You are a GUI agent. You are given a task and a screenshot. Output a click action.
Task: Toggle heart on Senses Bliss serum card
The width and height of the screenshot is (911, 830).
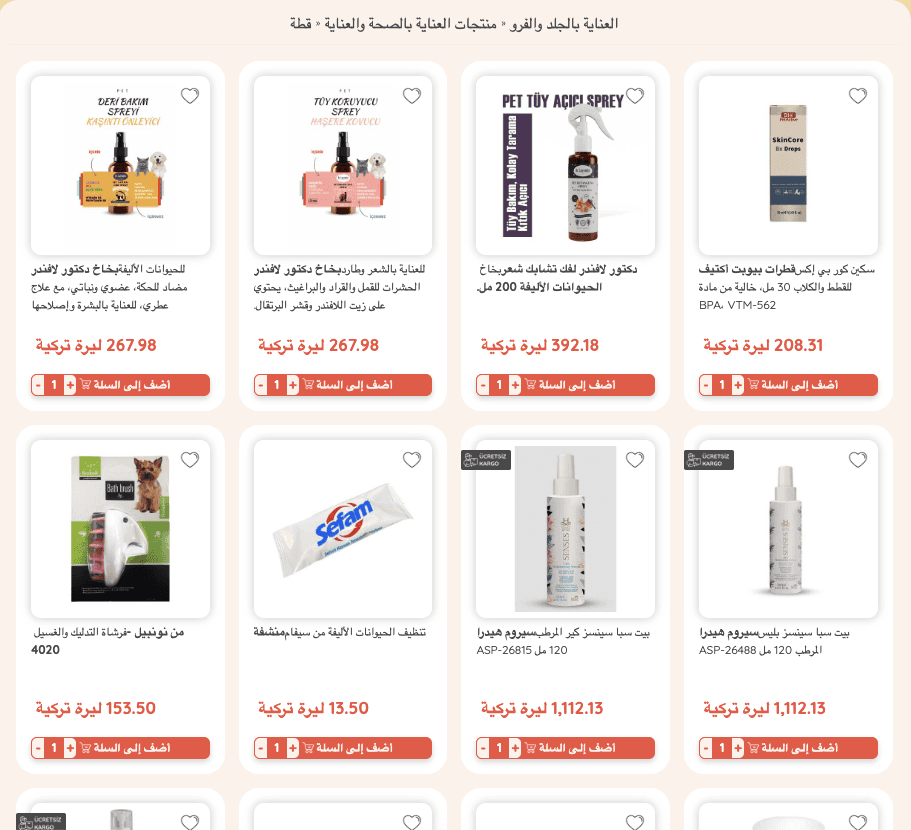tap(858, 459)
